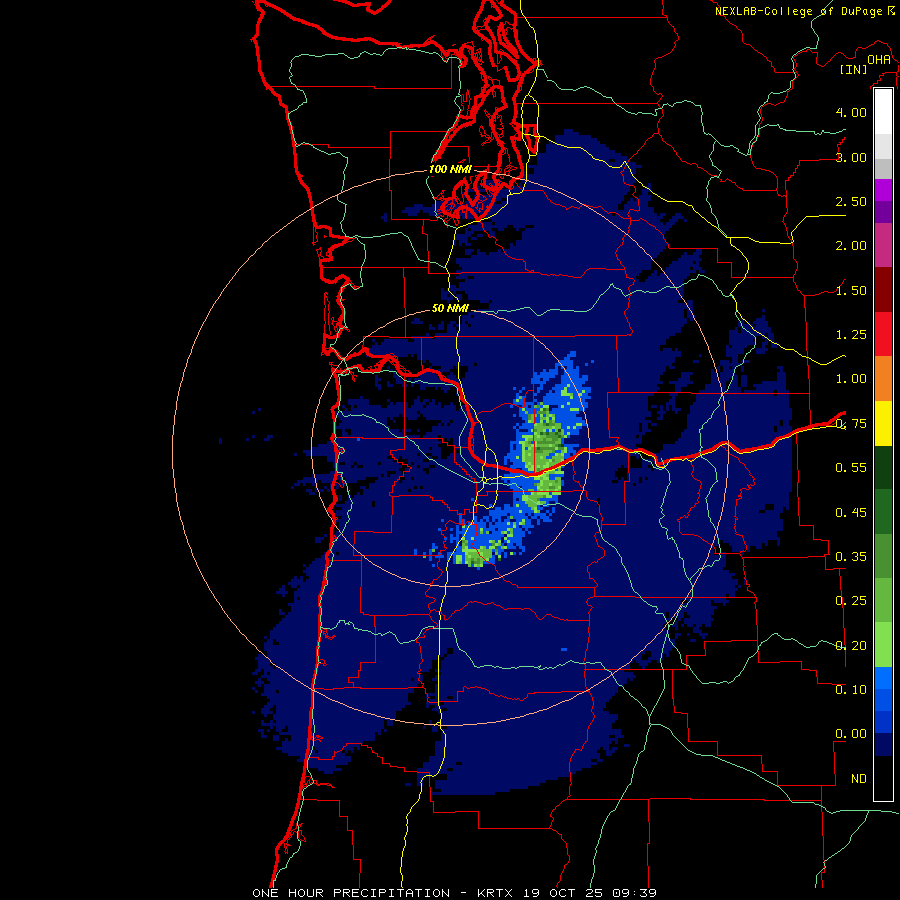Click the 0.45 legend value
The width and height of the screenshot is (900, 900).
[851, 512]
